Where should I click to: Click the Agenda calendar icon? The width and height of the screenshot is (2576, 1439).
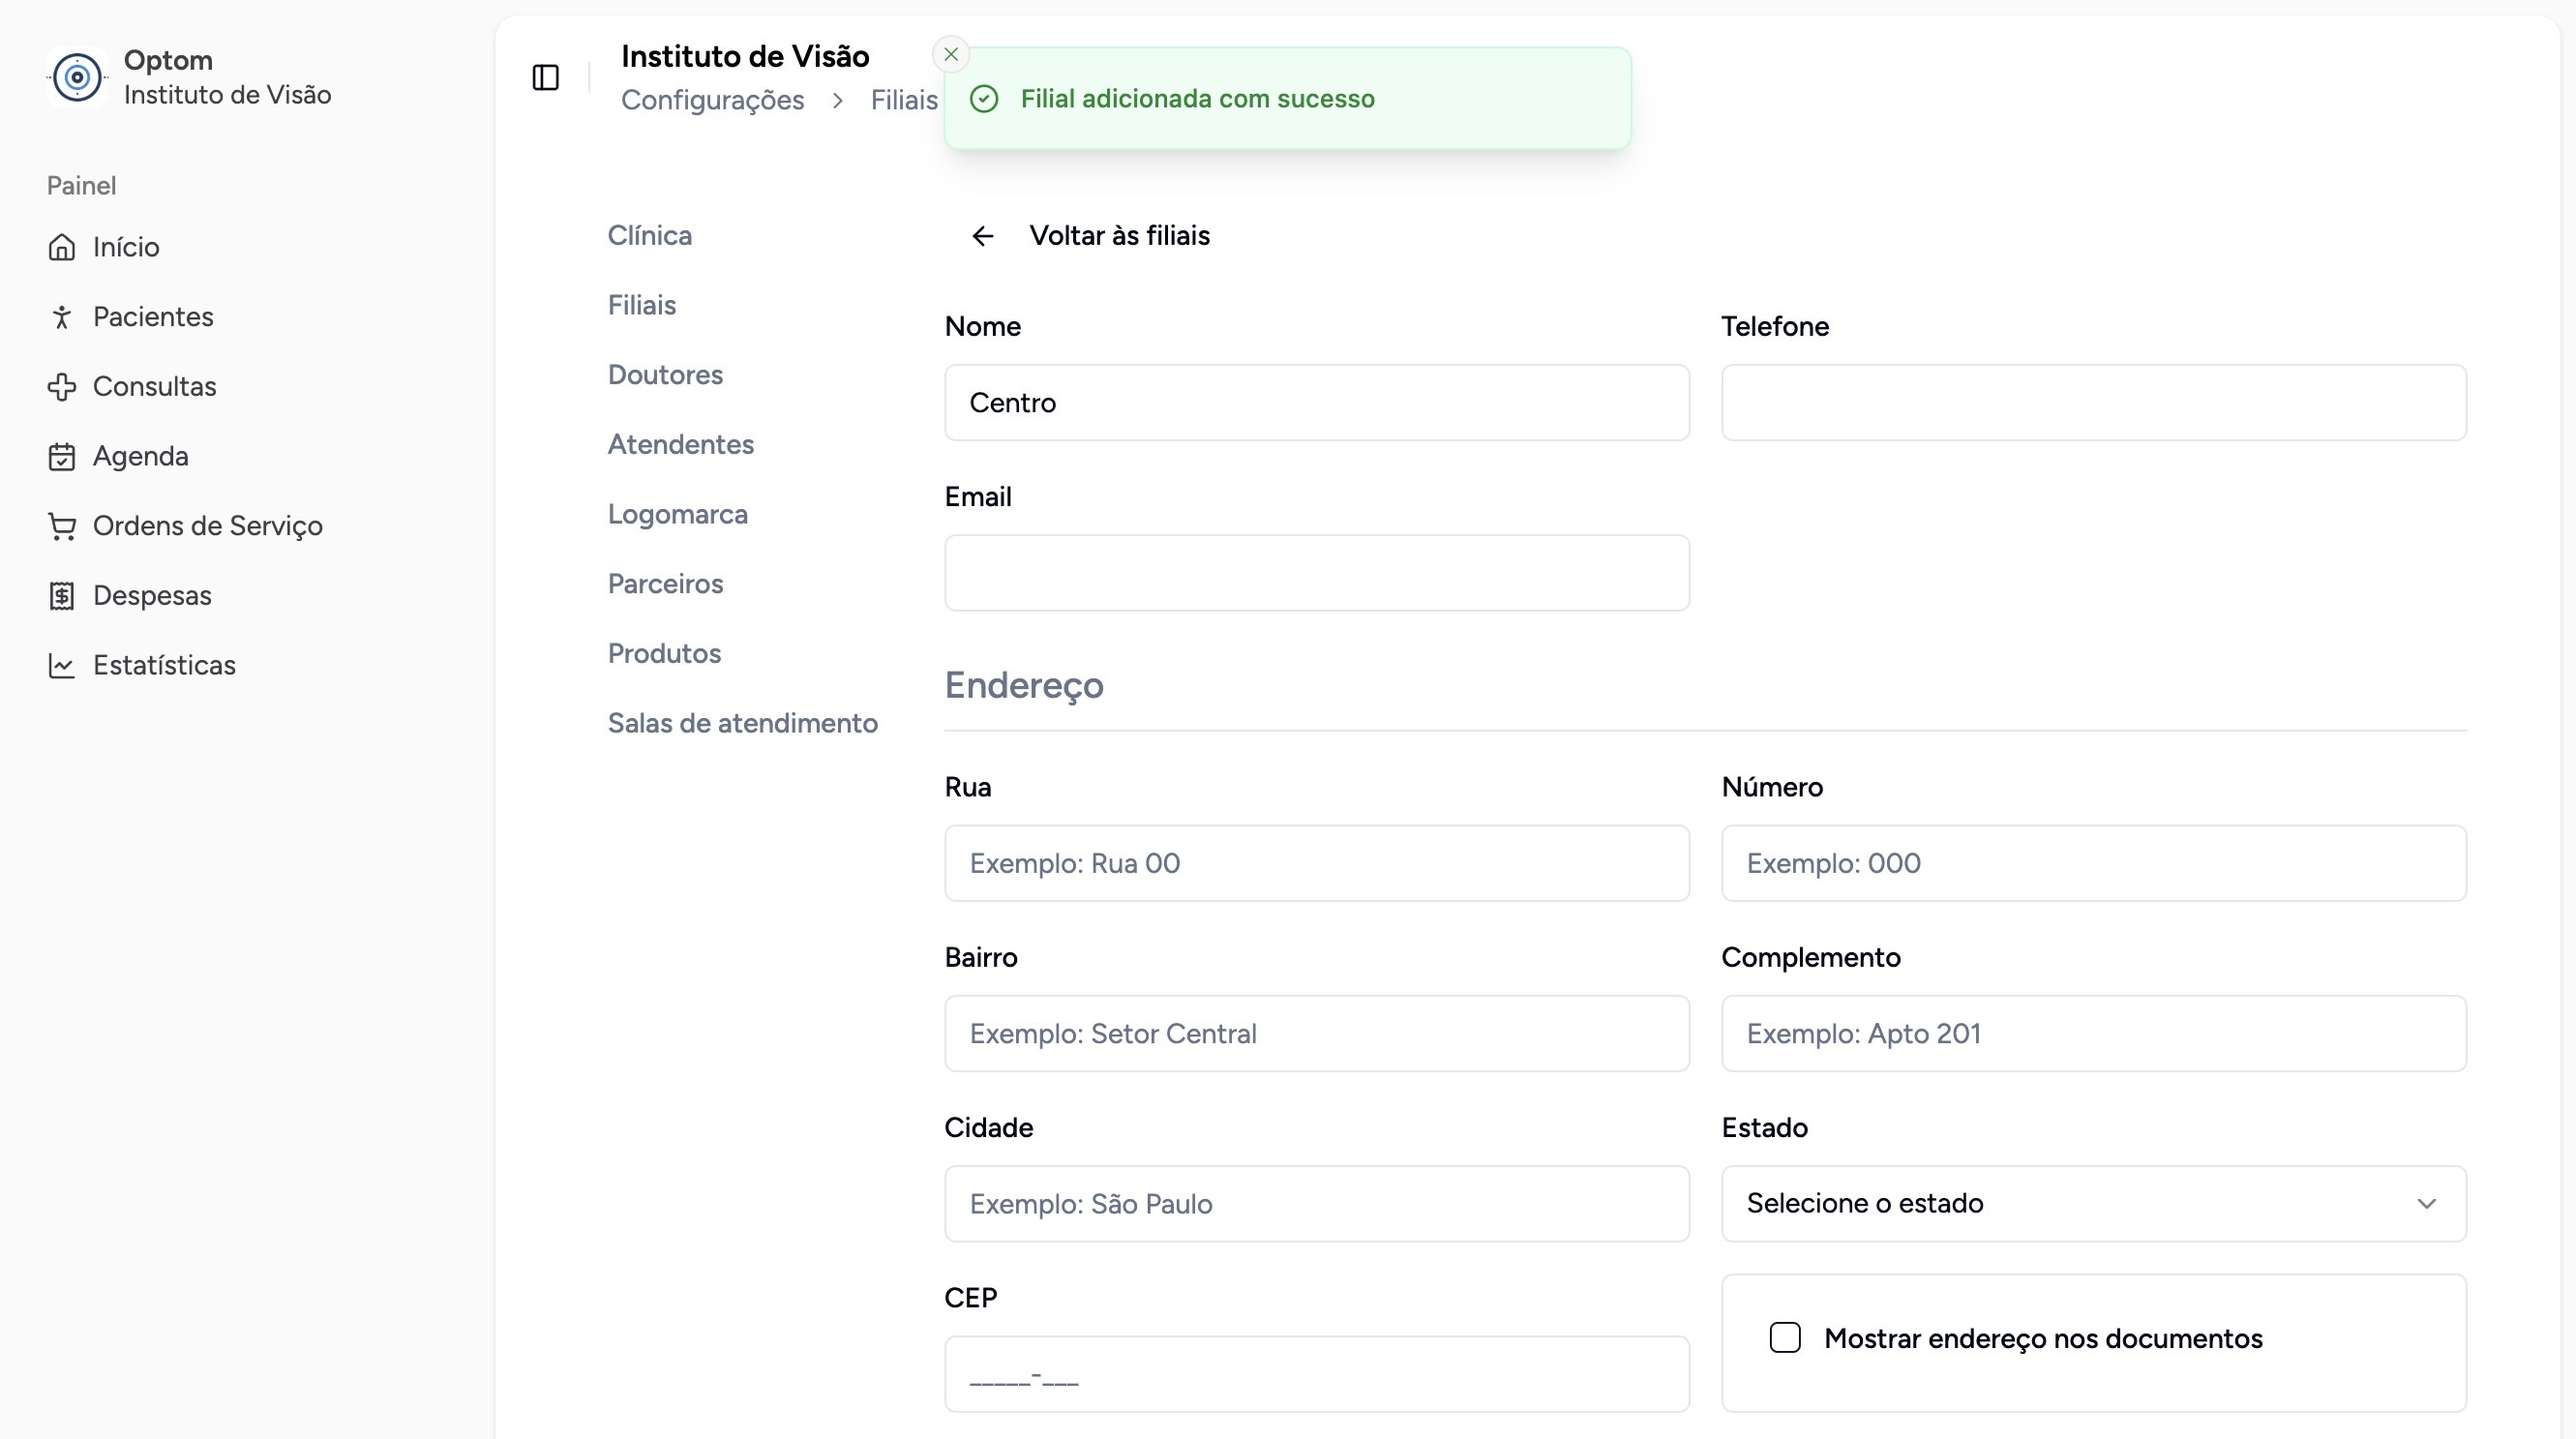[x=62, y=457]
